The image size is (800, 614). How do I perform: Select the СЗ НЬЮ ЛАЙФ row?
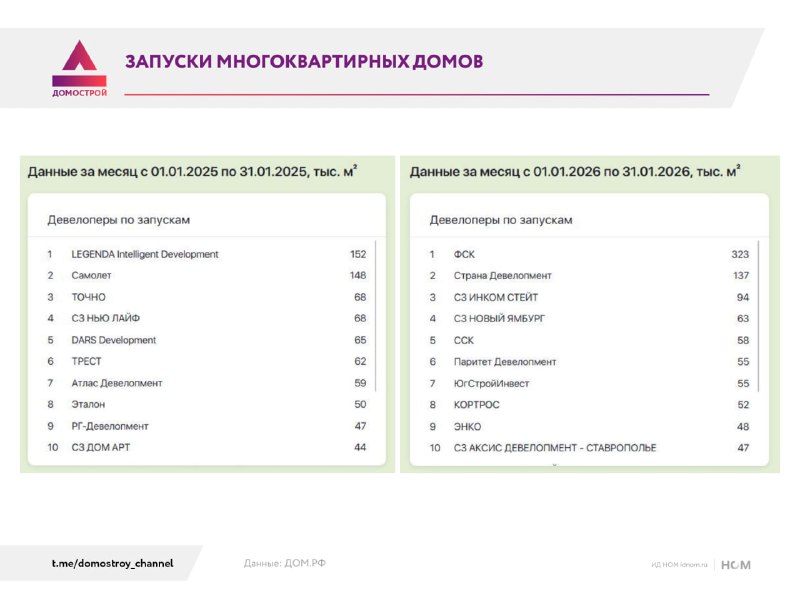click(x=207, y=318)
